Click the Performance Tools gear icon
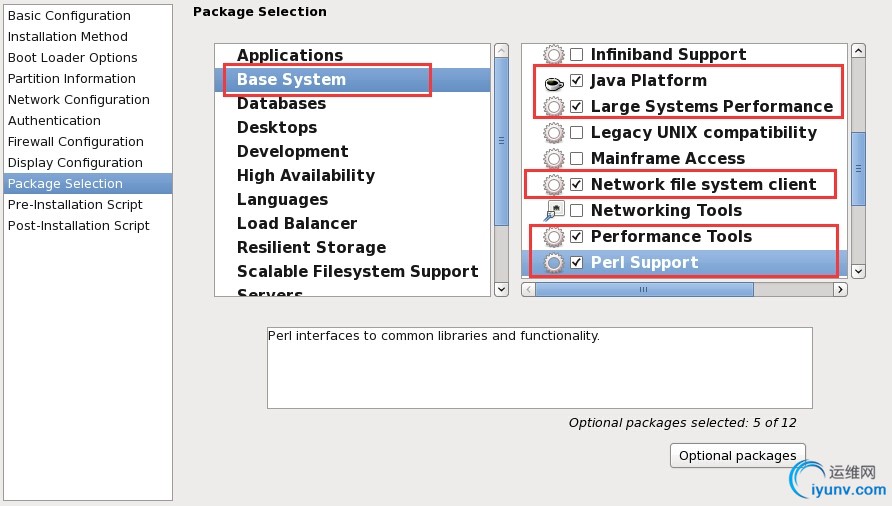Image resolution: width=892 pixels, height=506 pixels. (x=554, y=237)
